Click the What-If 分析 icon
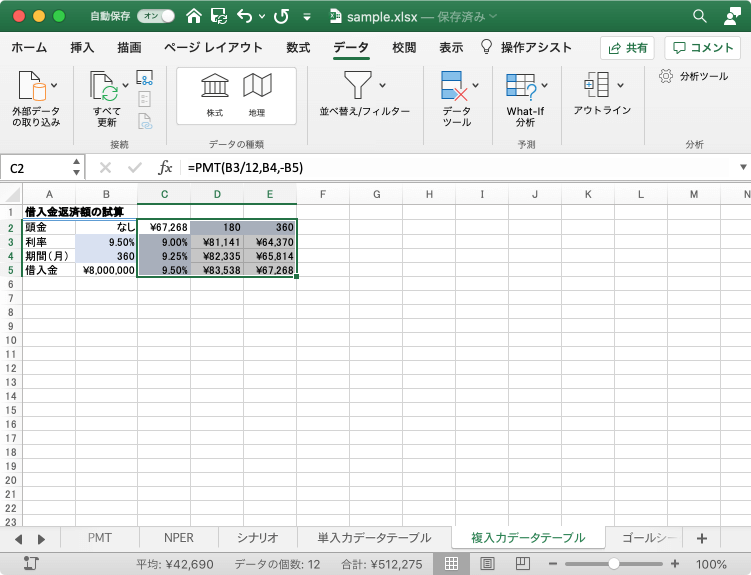751x575 pixels. pyautogui.click(x=521, y=87)
